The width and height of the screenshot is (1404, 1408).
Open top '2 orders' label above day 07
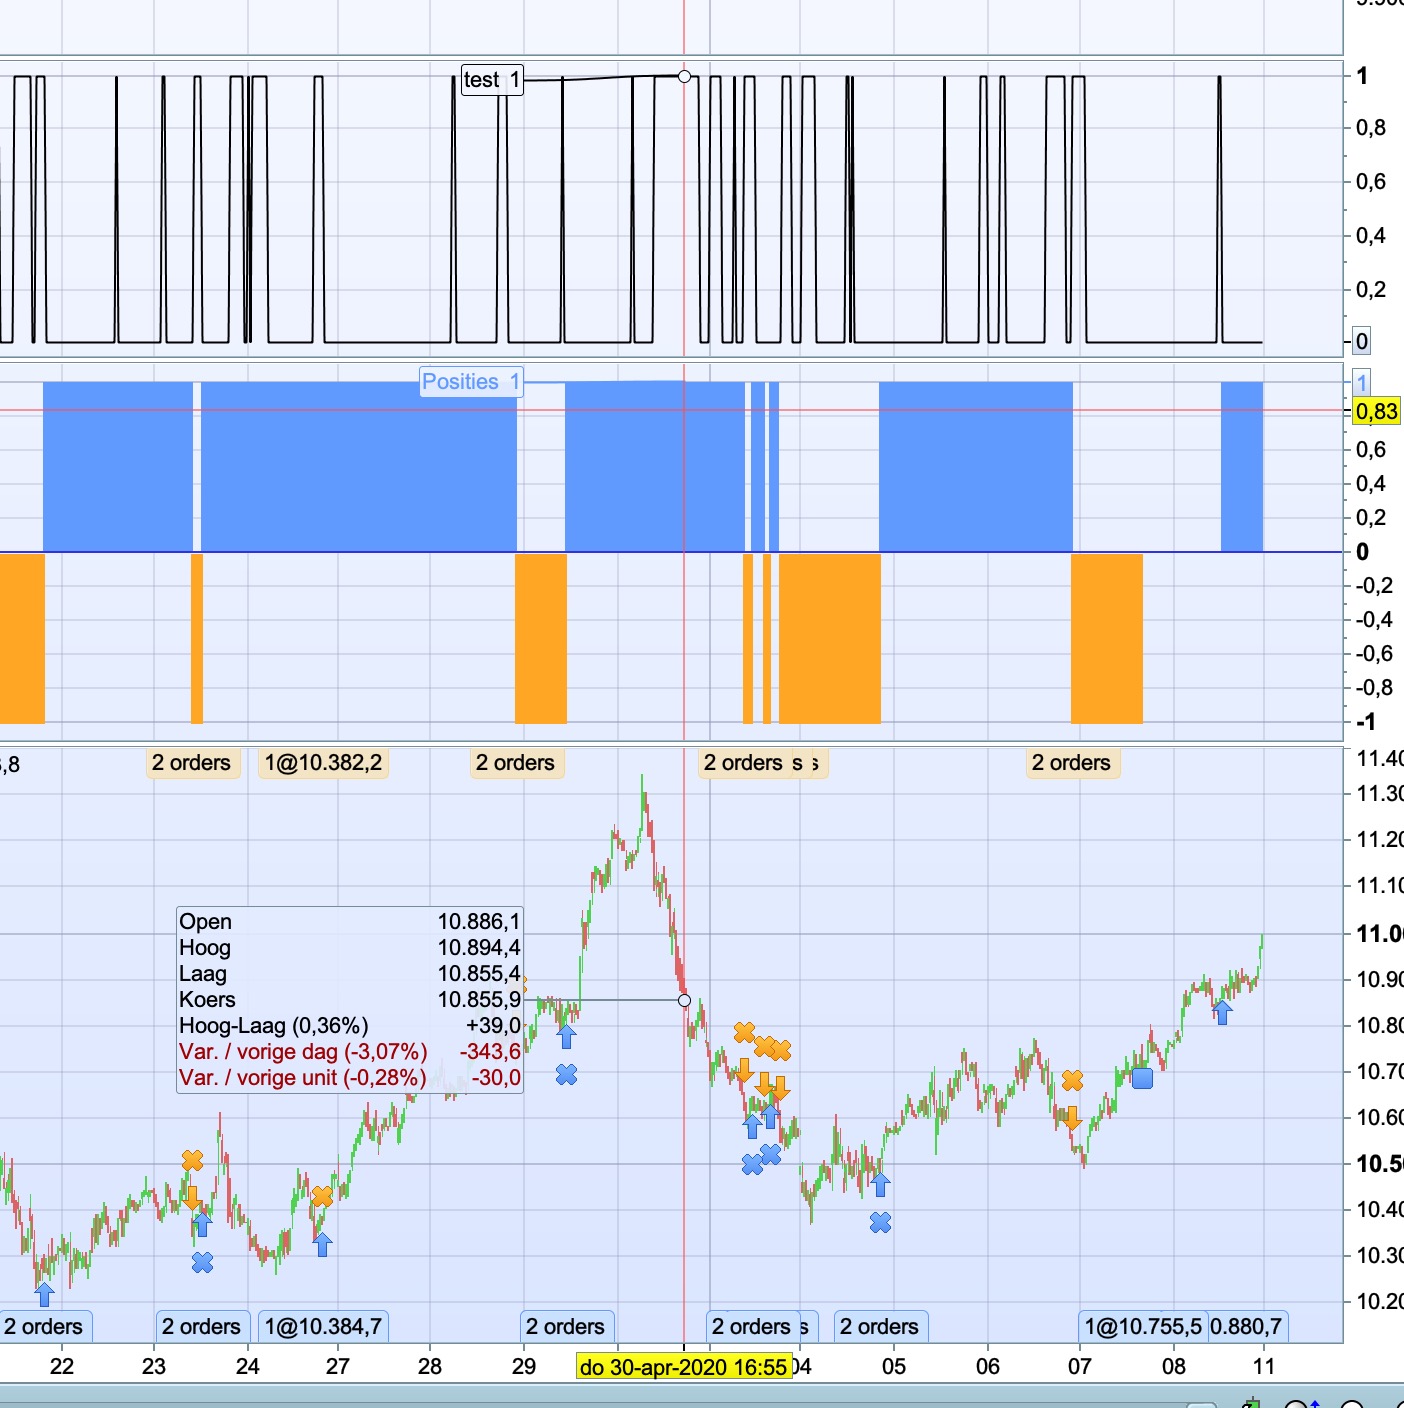[1071, 763]
